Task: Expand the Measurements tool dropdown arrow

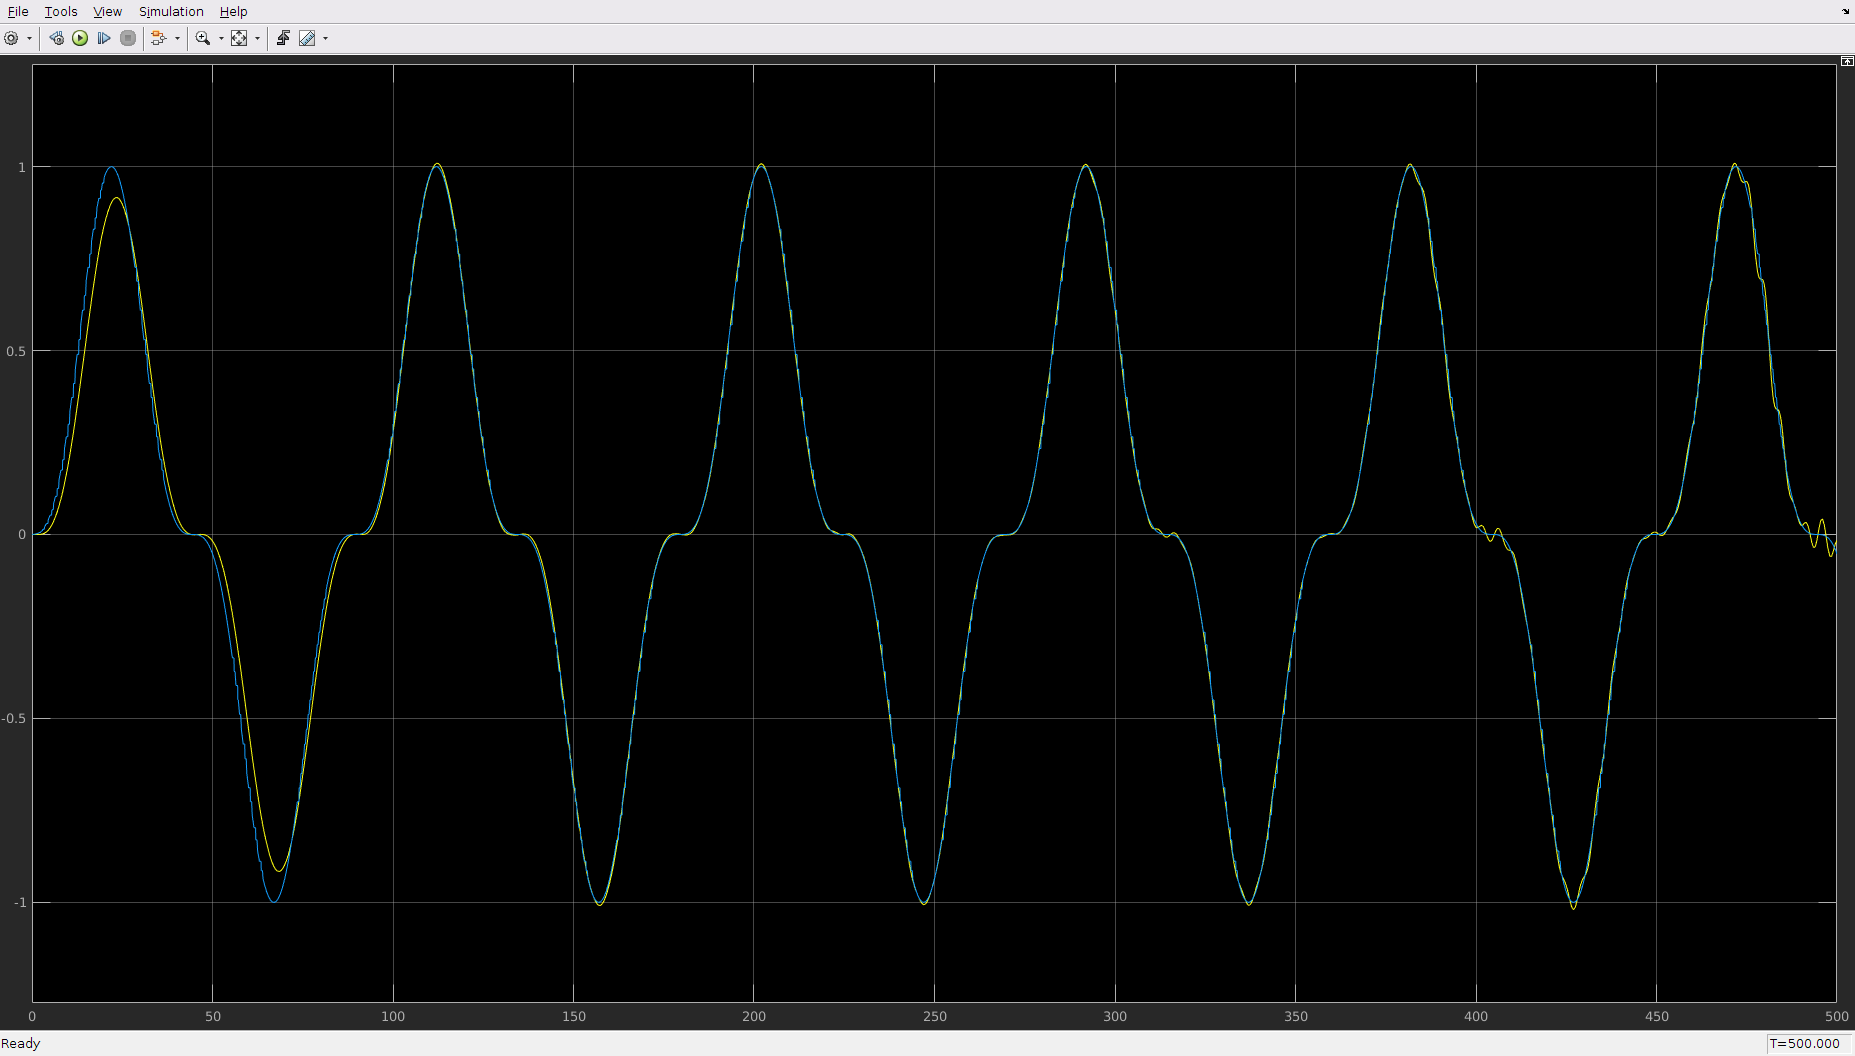Action: (325, 38)
